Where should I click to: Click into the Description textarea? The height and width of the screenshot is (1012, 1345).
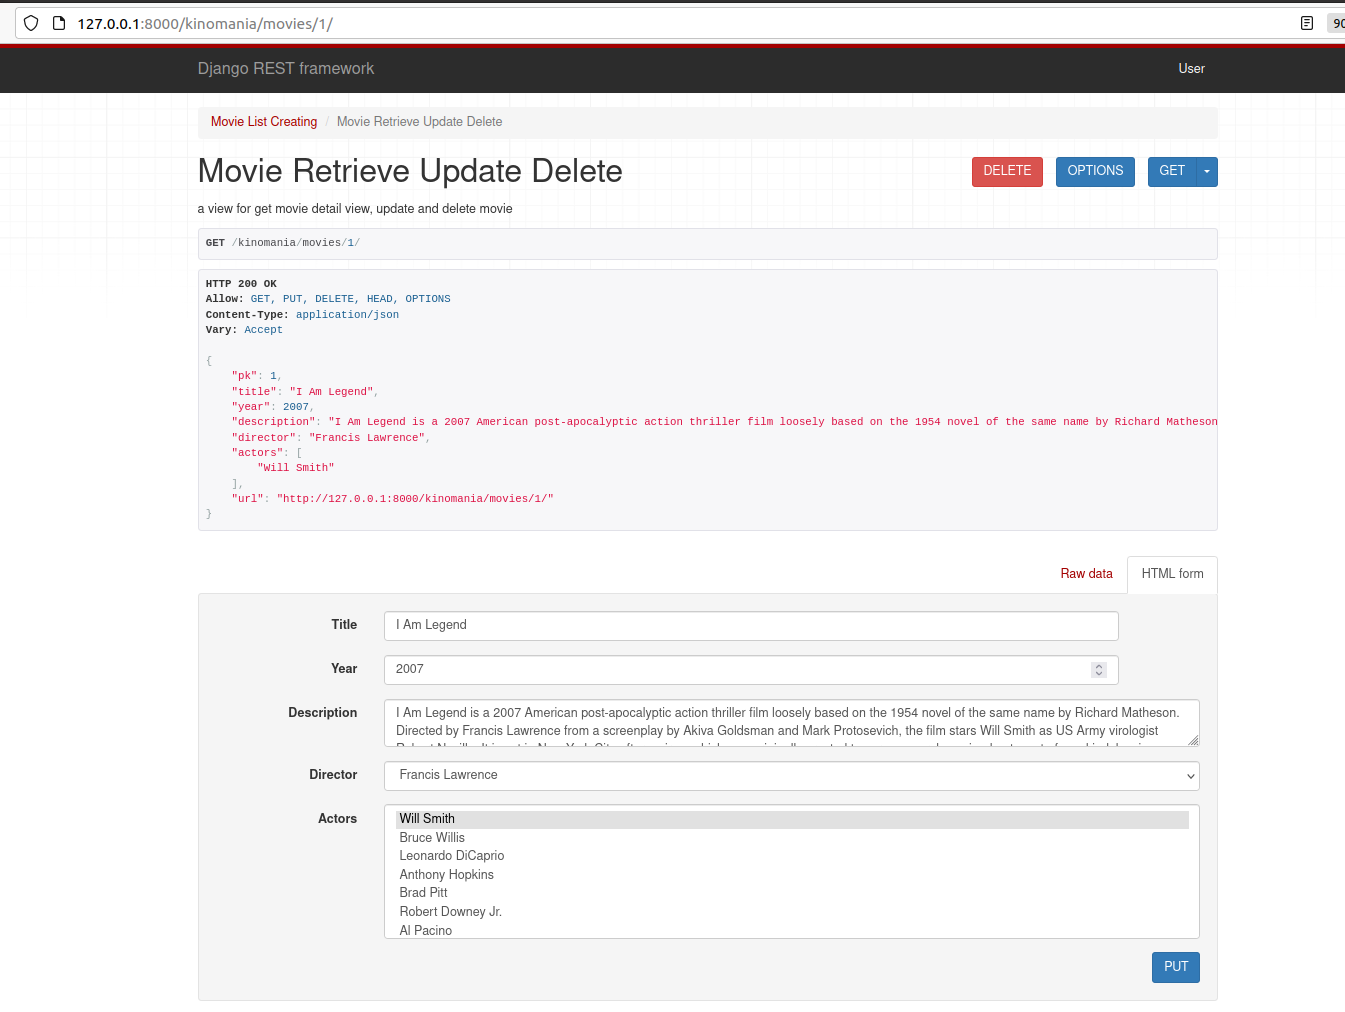pos(791,723)
